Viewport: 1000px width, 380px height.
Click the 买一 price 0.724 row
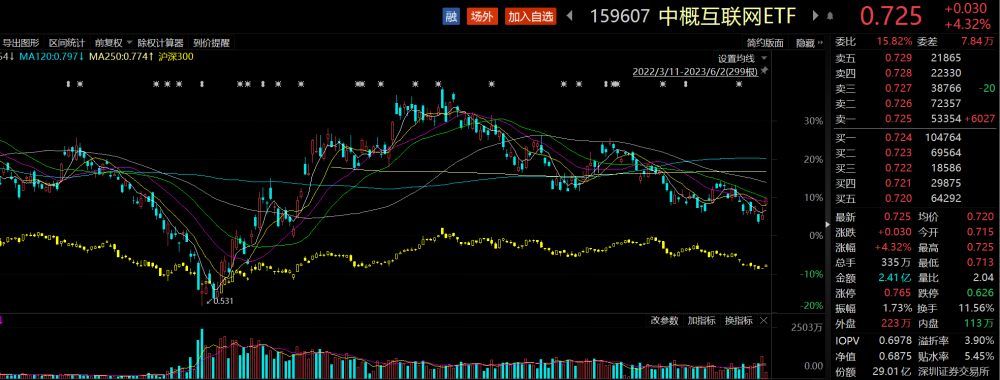click(915, 137)
